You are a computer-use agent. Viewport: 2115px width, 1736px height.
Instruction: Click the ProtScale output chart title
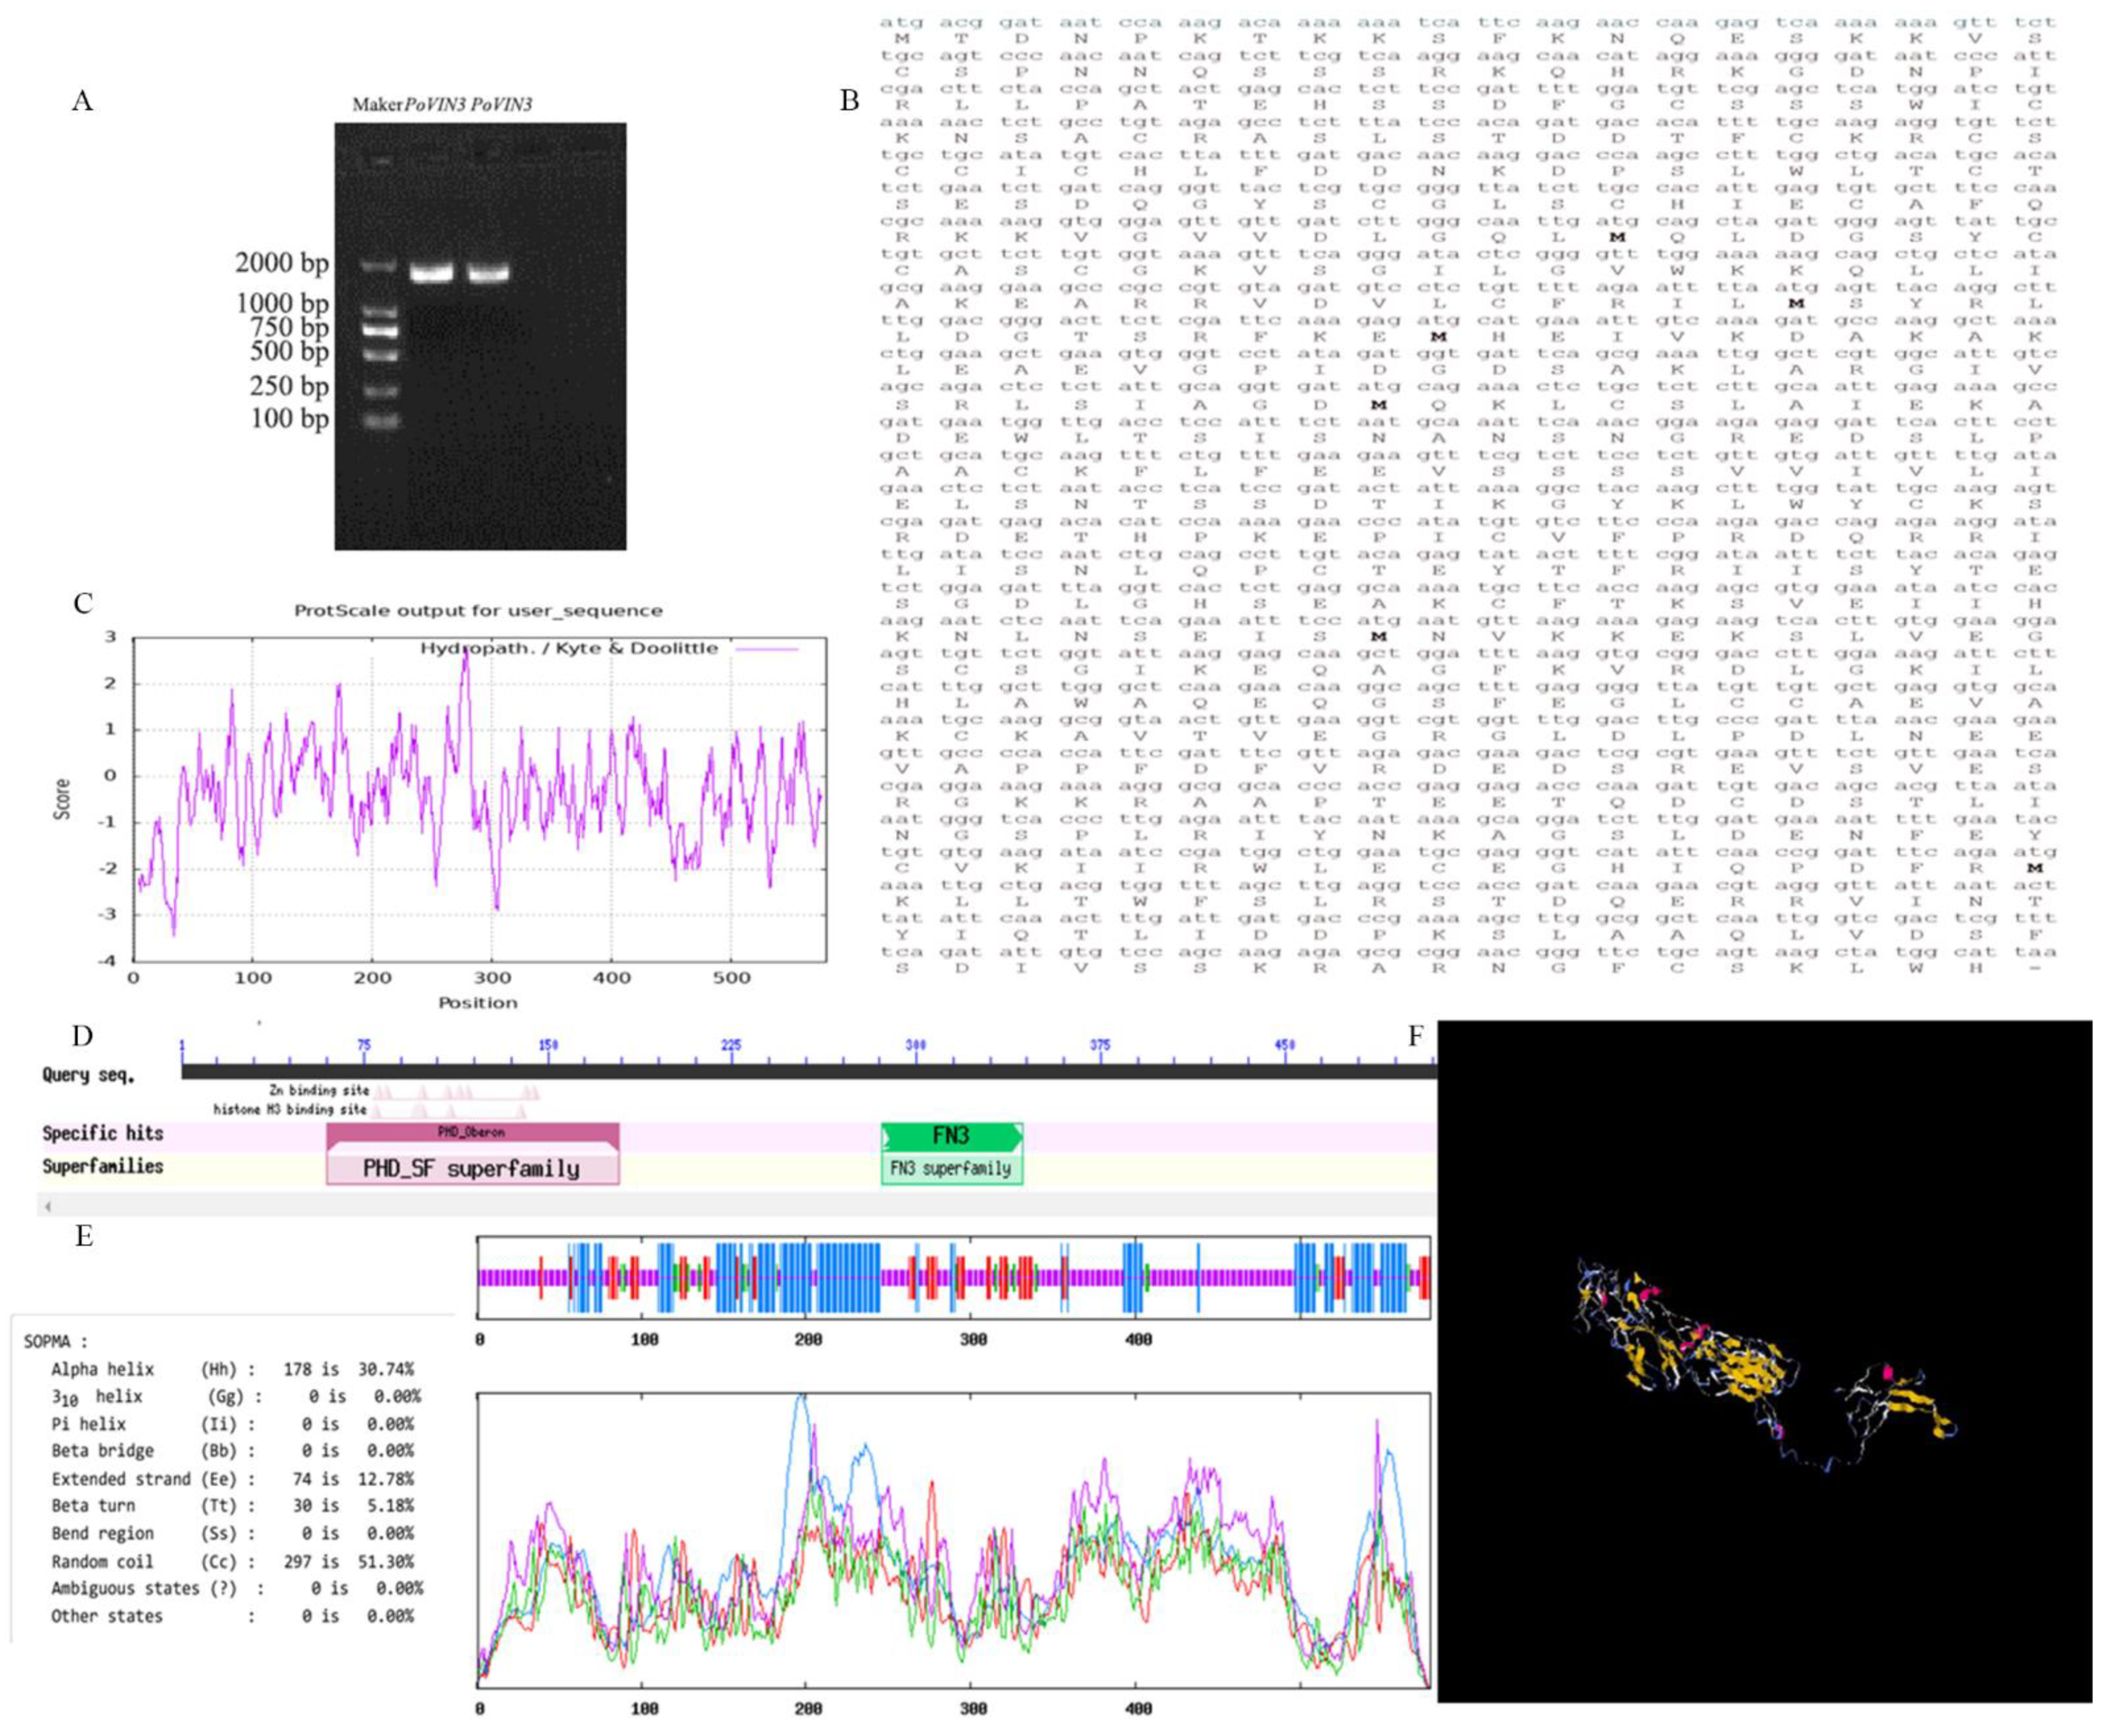coord(478,610)
